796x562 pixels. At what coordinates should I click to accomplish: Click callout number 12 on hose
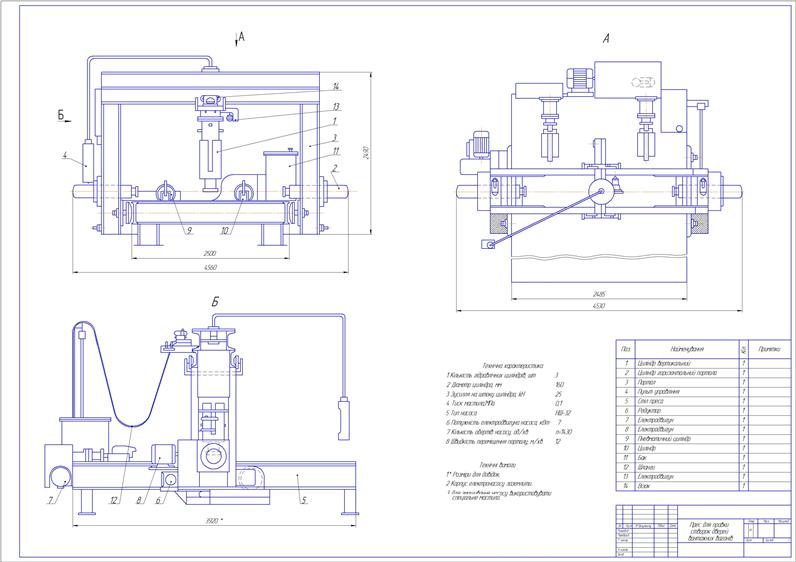point(114,501)
